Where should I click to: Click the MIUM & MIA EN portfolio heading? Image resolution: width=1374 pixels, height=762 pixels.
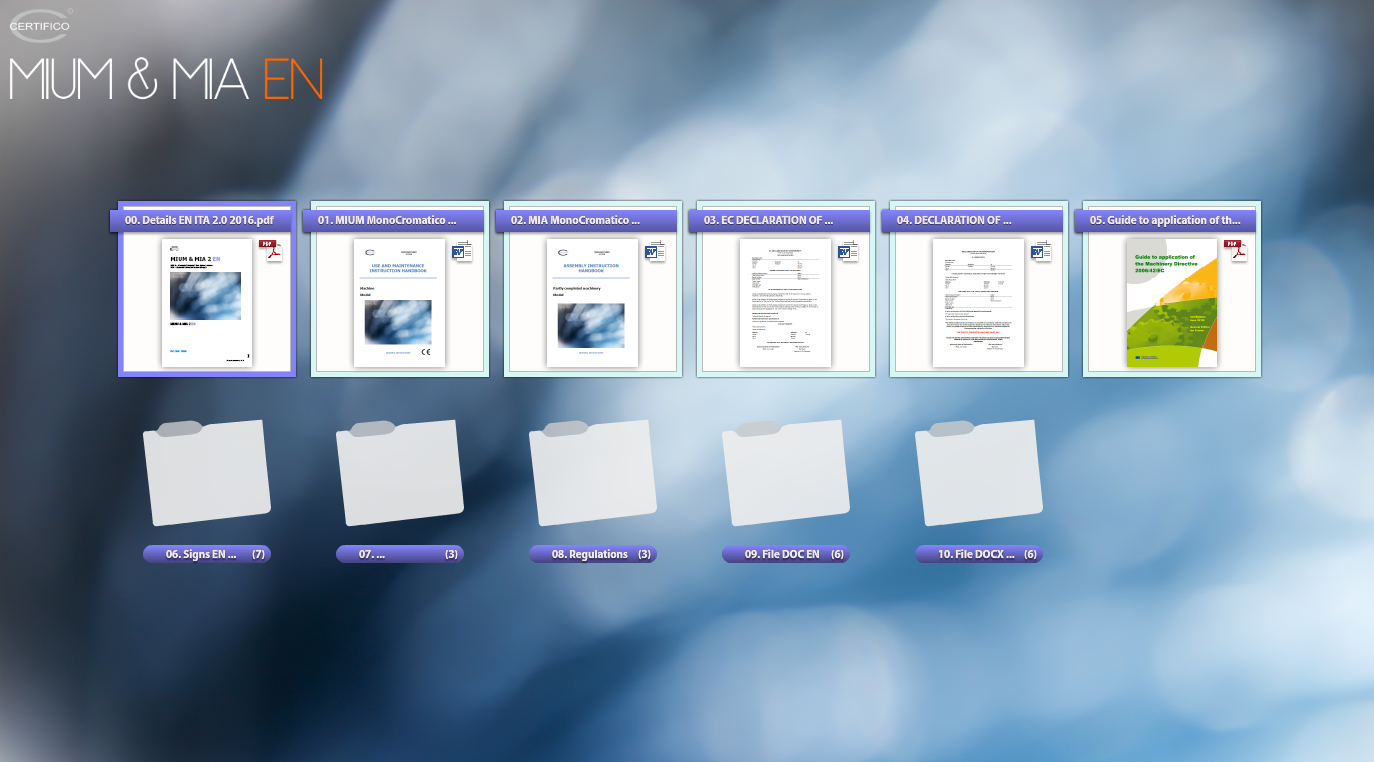[x=166, y=80]
